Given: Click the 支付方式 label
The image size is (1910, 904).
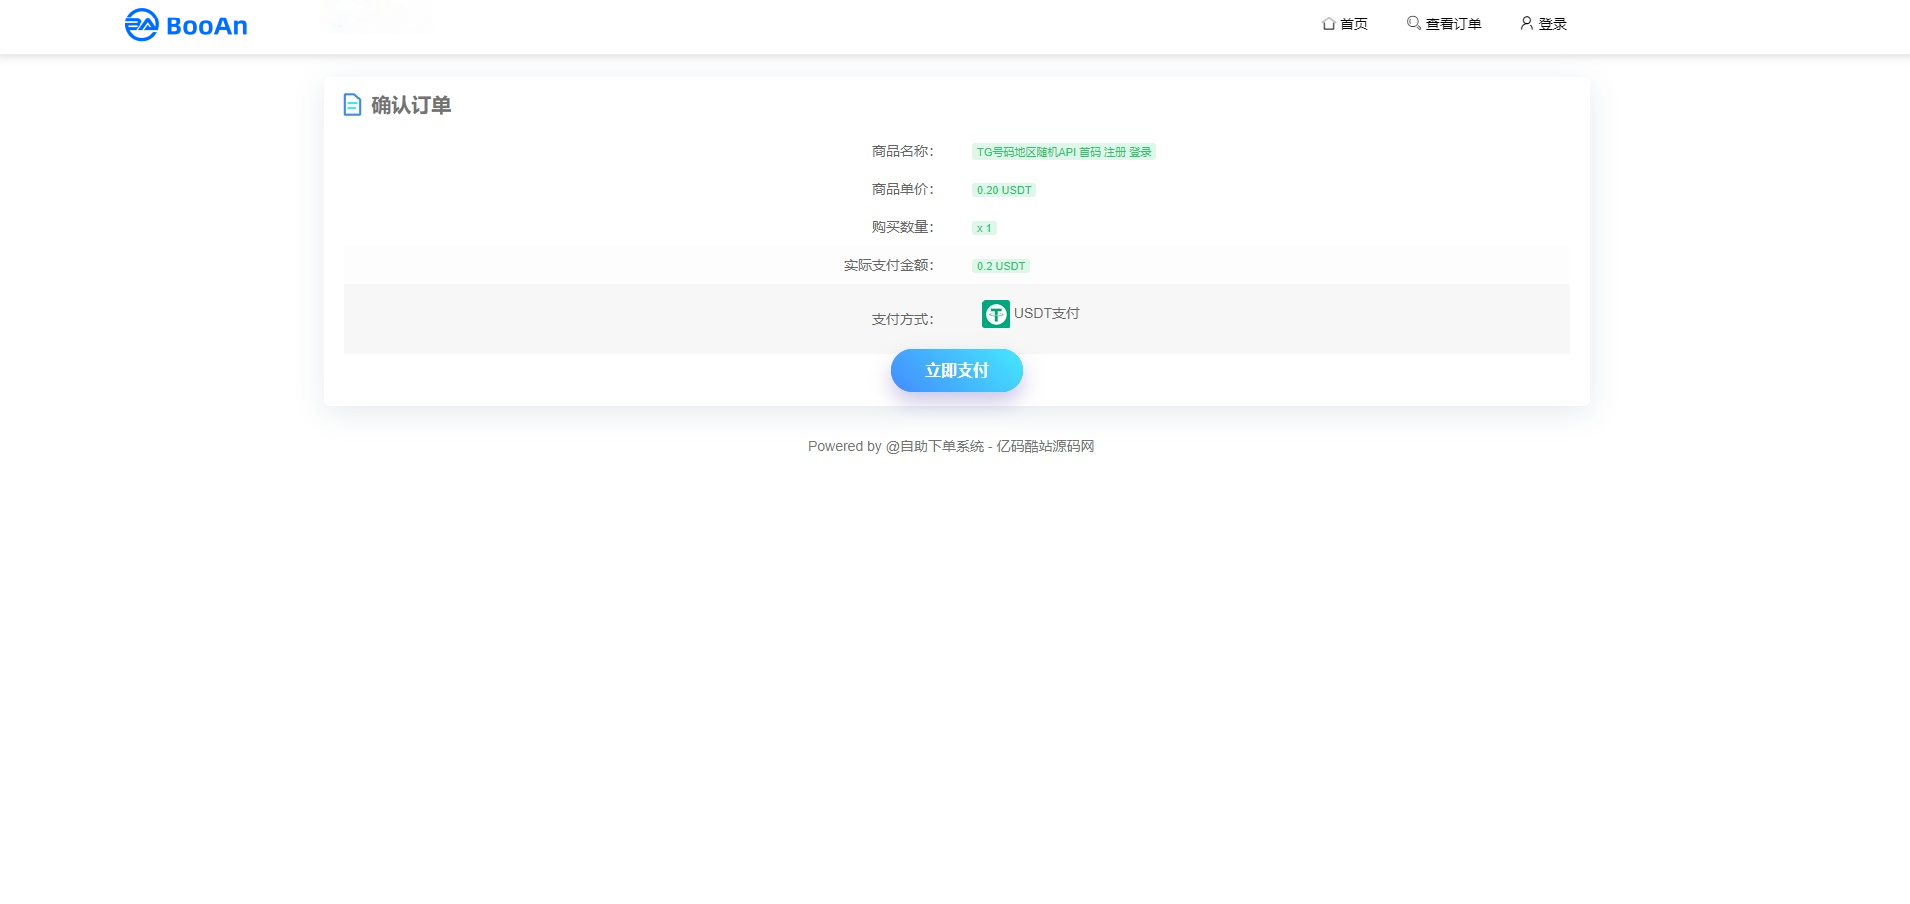Looking at the screenshot, I should point(902,319).
